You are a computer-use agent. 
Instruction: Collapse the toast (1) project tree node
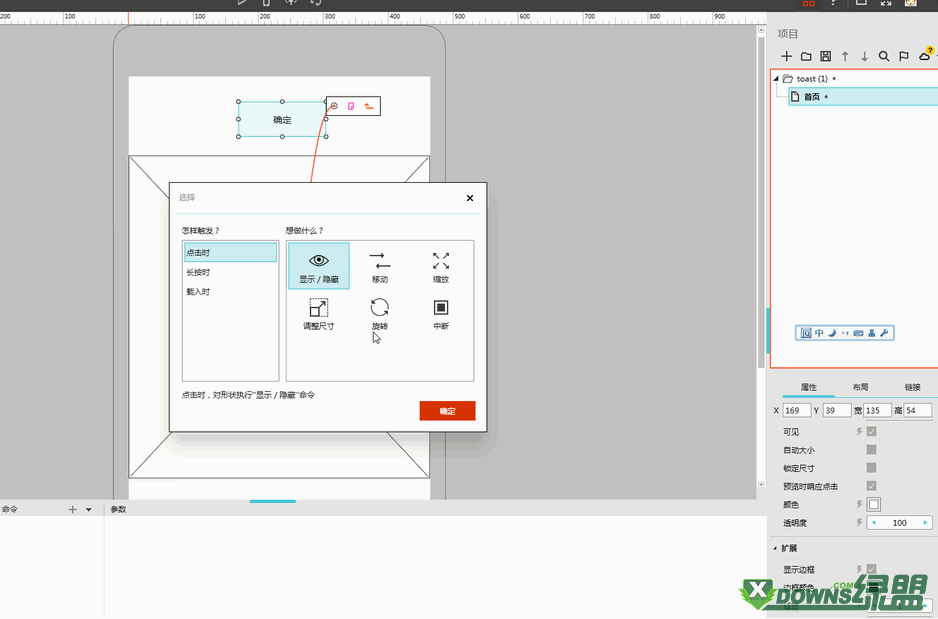776,78
